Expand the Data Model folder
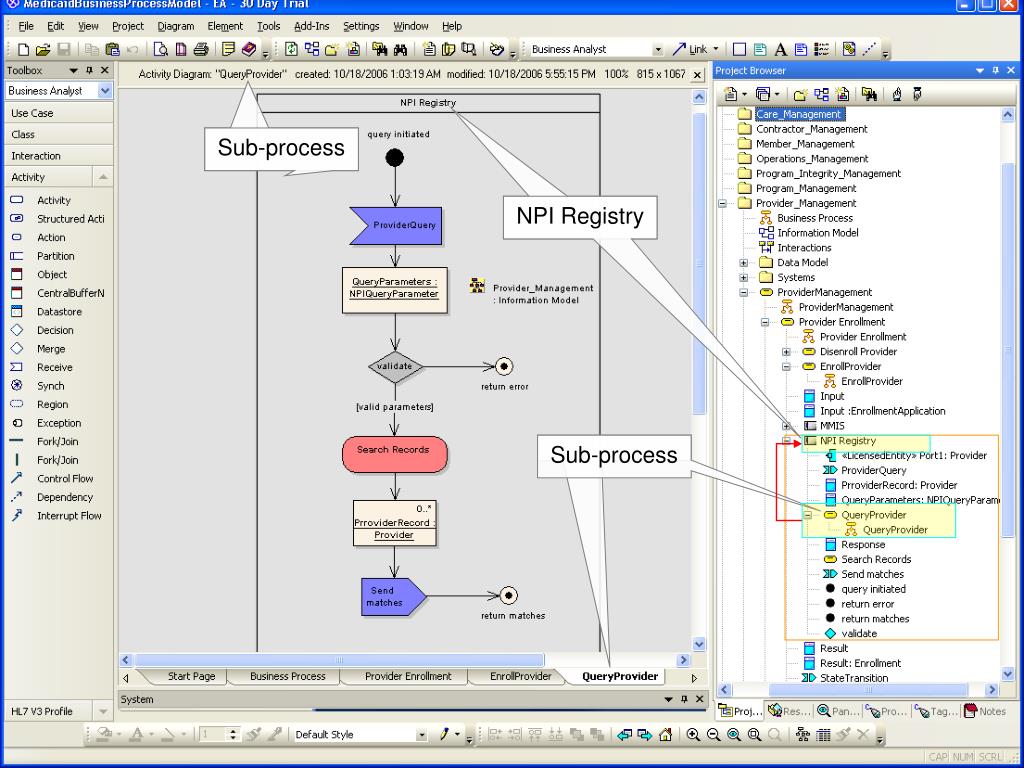Viewport: 1024px width, 768px height. coord(744,263)
